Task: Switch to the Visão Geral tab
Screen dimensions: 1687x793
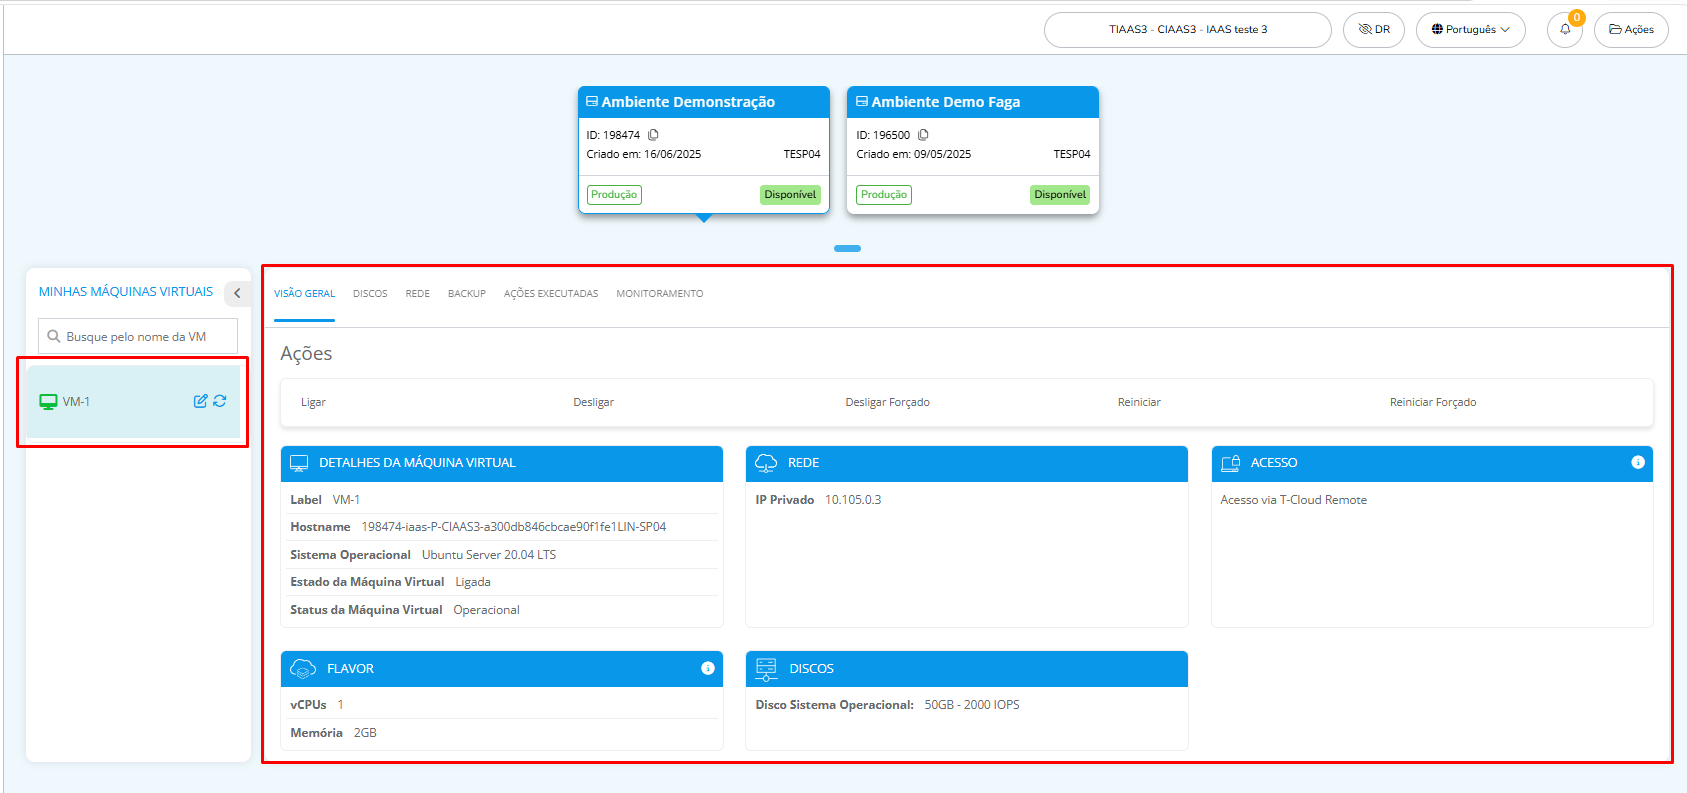Action: [304, 294]
